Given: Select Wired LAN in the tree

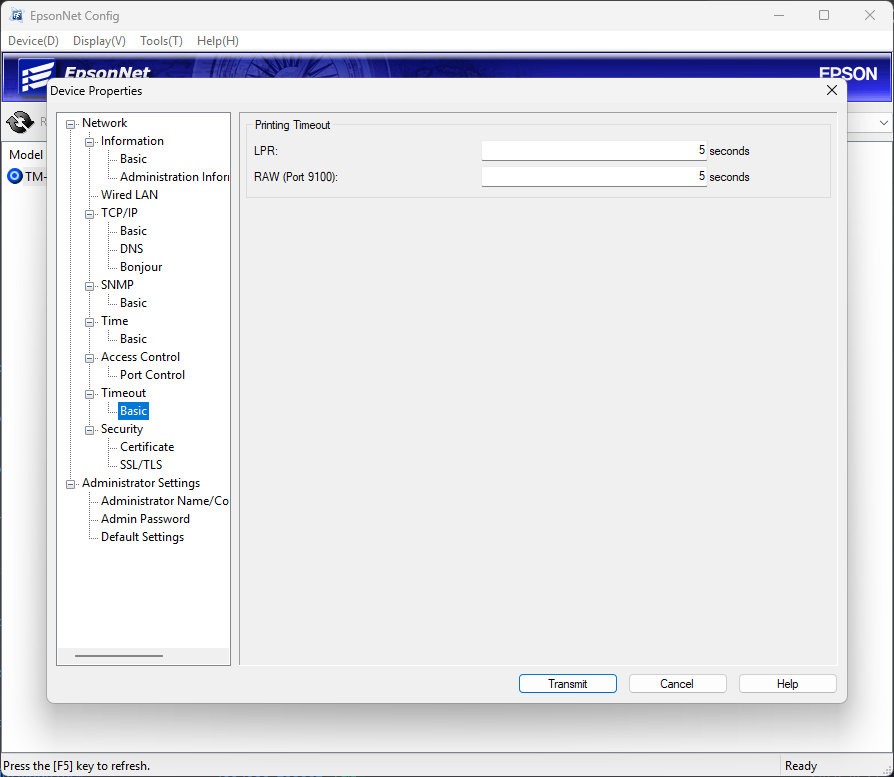Looking at the screenshot, I should (129, 195).
